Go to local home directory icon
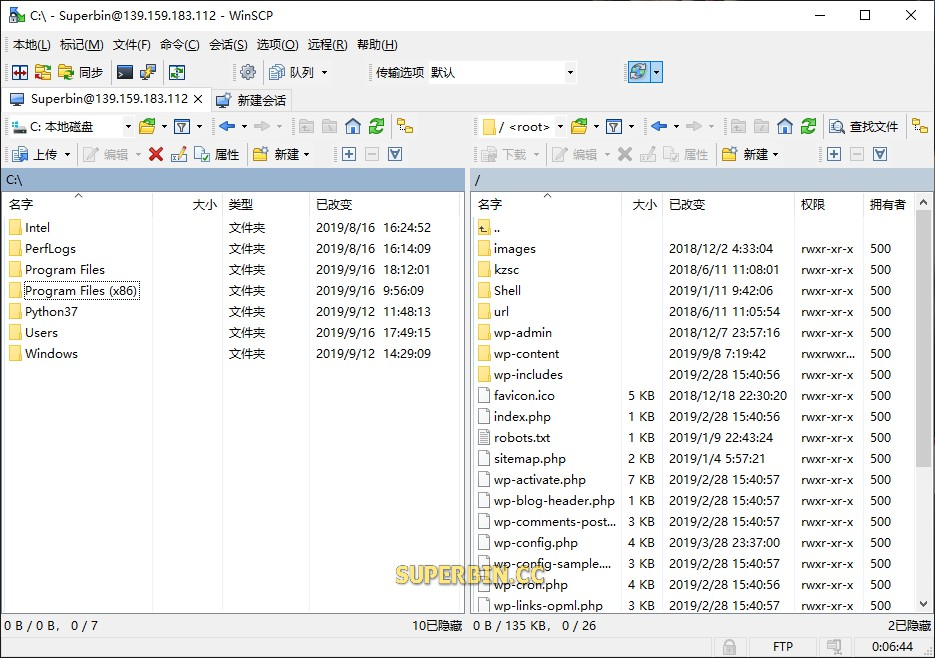Image resolution: width=935 pixels, height=658 pixels. click(353, 126)
